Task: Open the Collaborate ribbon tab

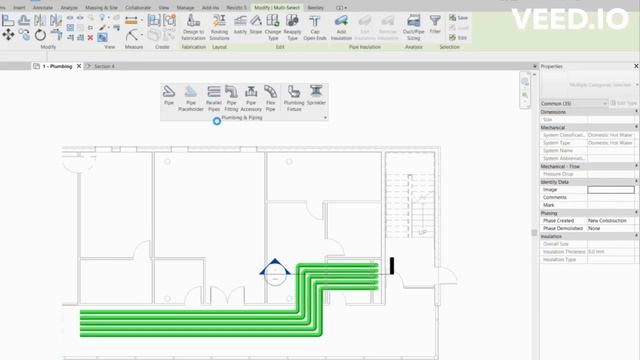Action: (x=138, y=7)
